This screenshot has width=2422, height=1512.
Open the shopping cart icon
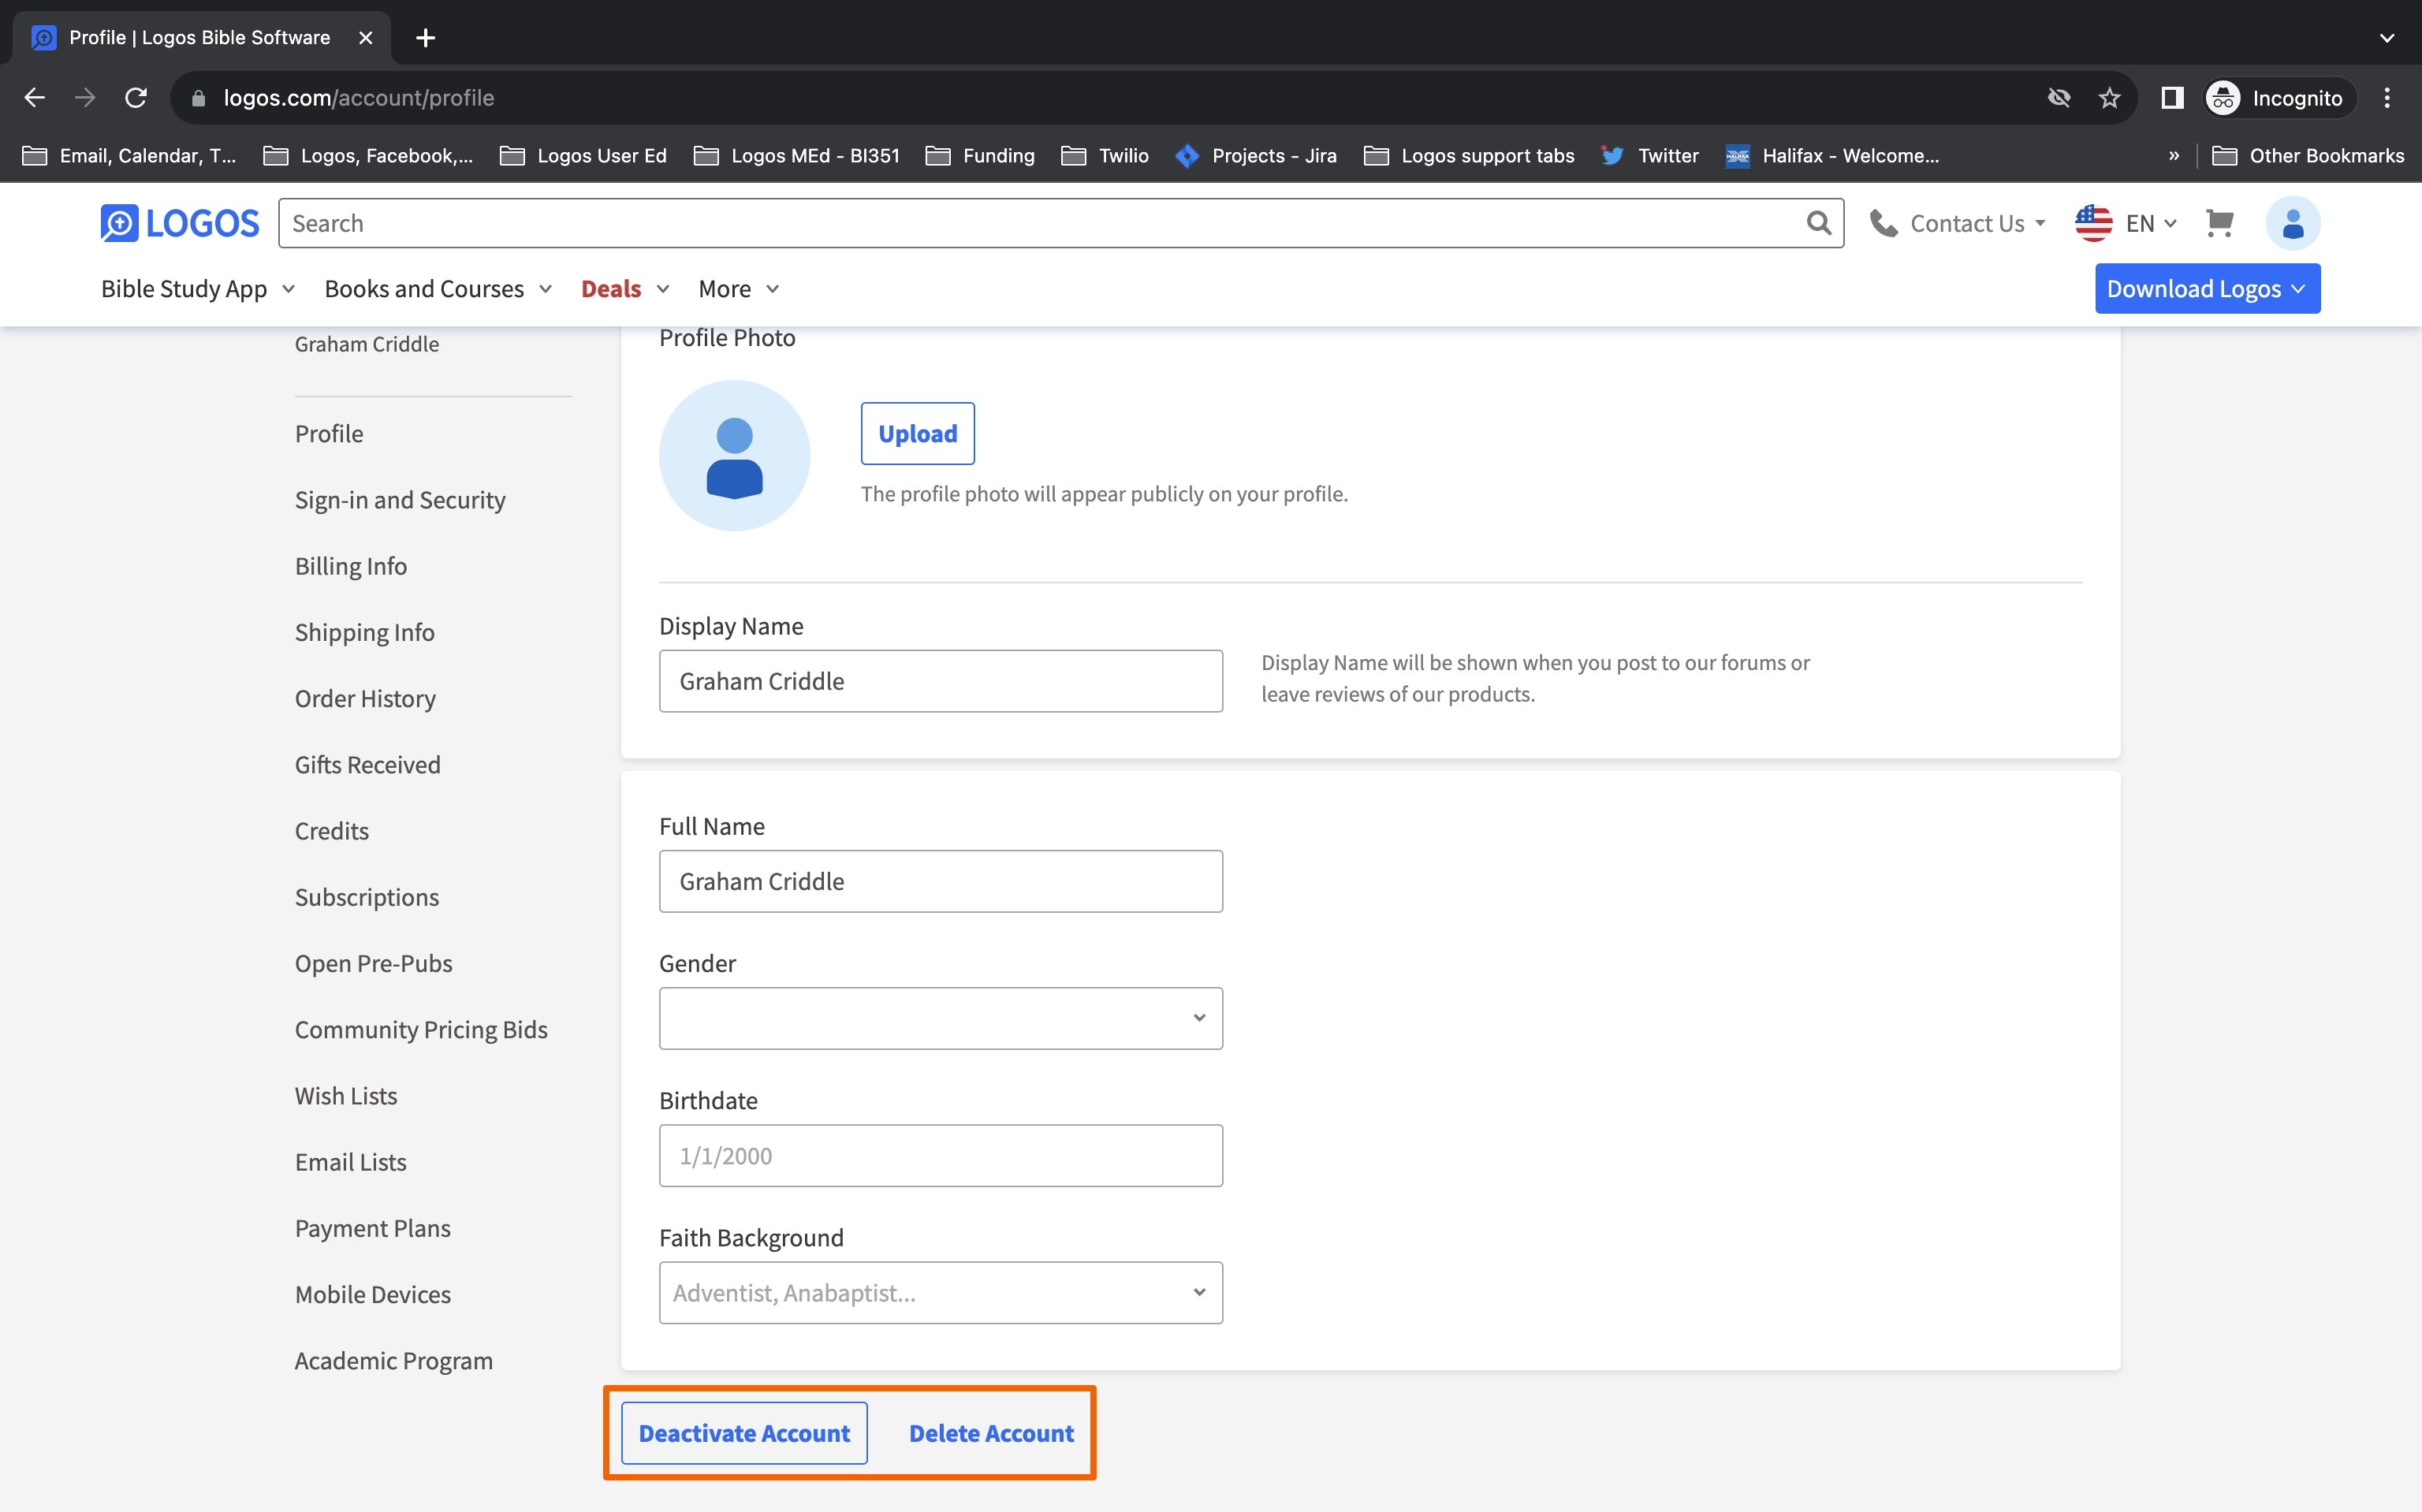[x=2219, y=223]
